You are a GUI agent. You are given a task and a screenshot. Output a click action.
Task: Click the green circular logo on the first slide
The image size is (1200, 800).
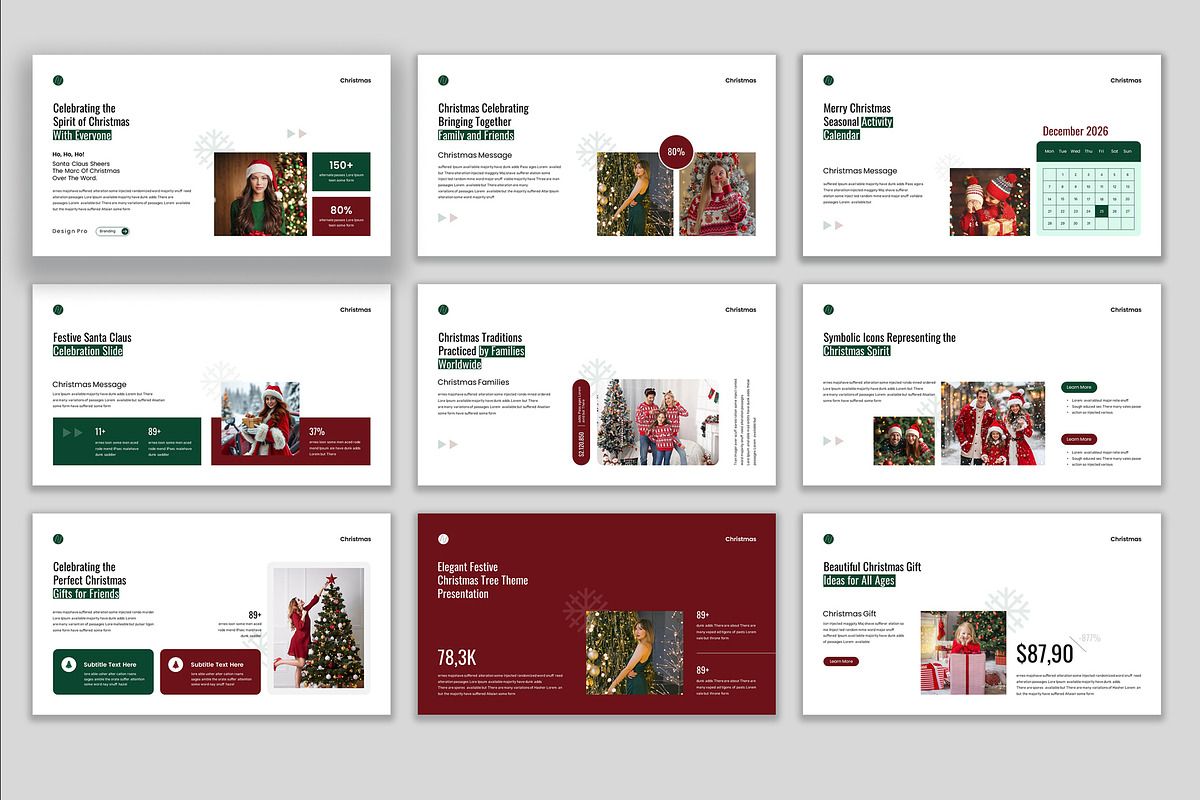(x=58, y=80)
